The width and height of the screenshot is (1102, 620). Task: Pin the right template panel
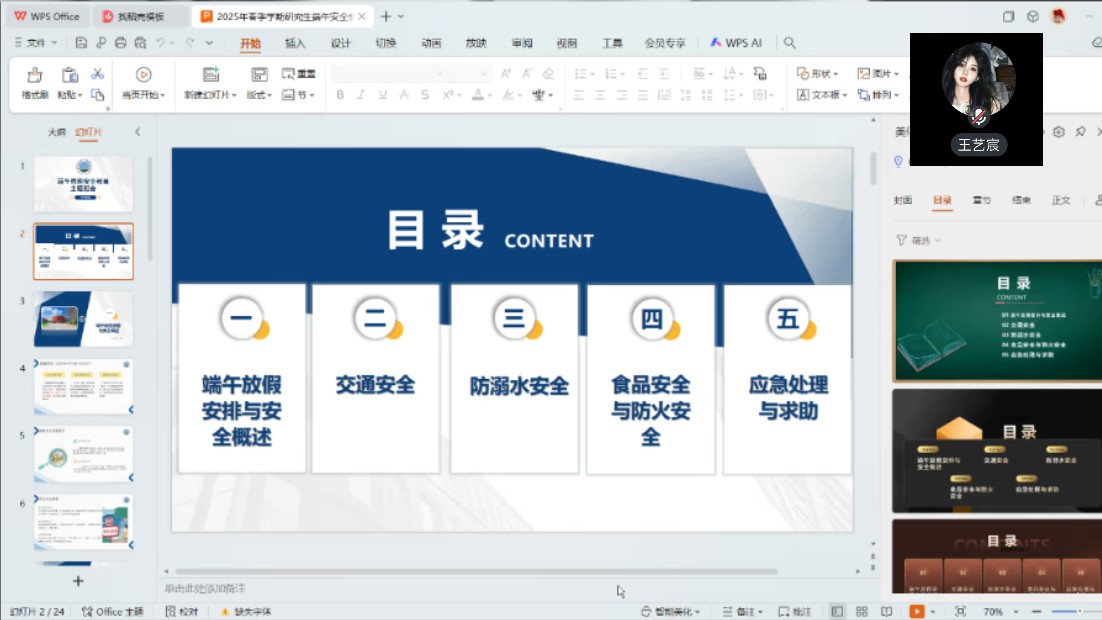click(x=1080, y=132)
